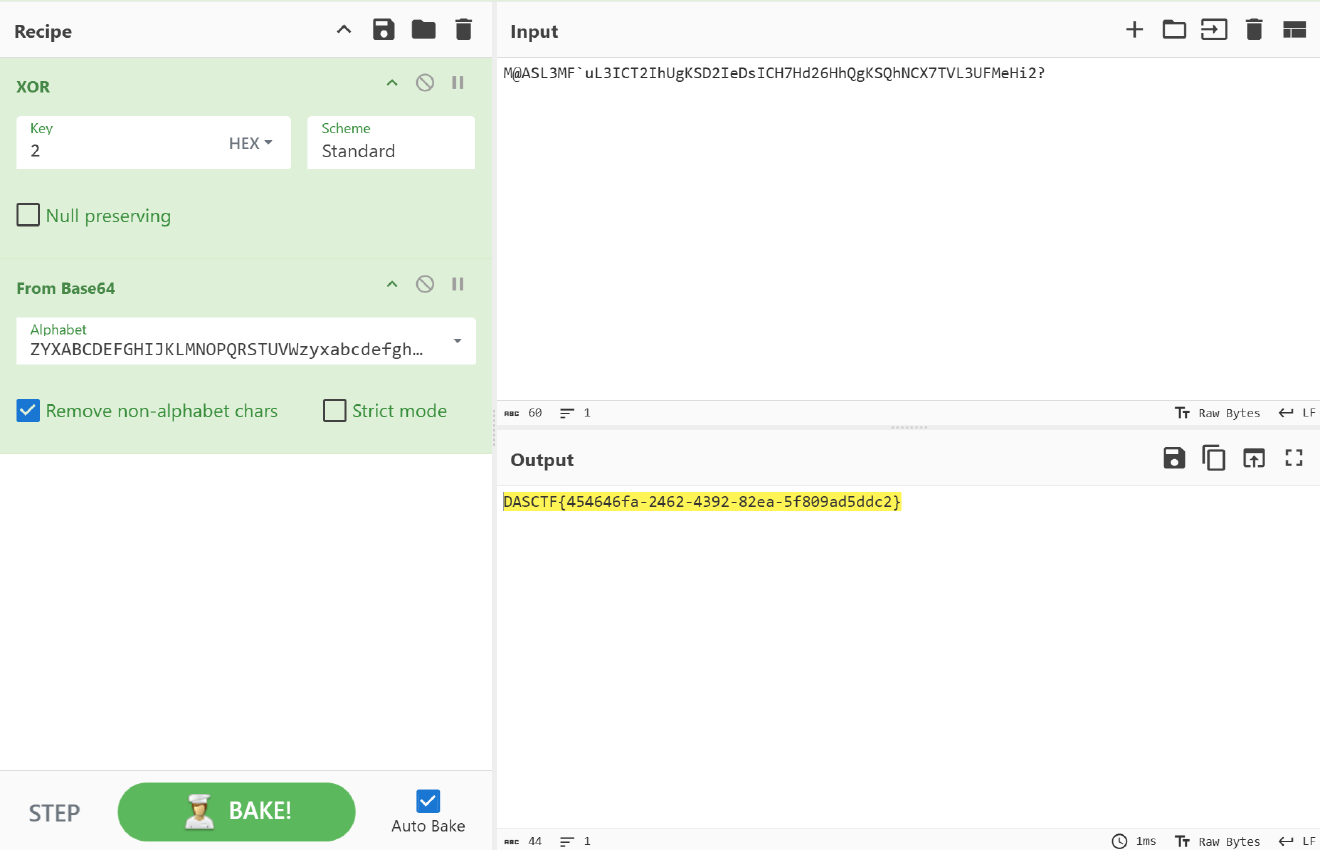Screen dimensions: 1320x850
Task: Open a file as input
Action: click(1174, 30)
